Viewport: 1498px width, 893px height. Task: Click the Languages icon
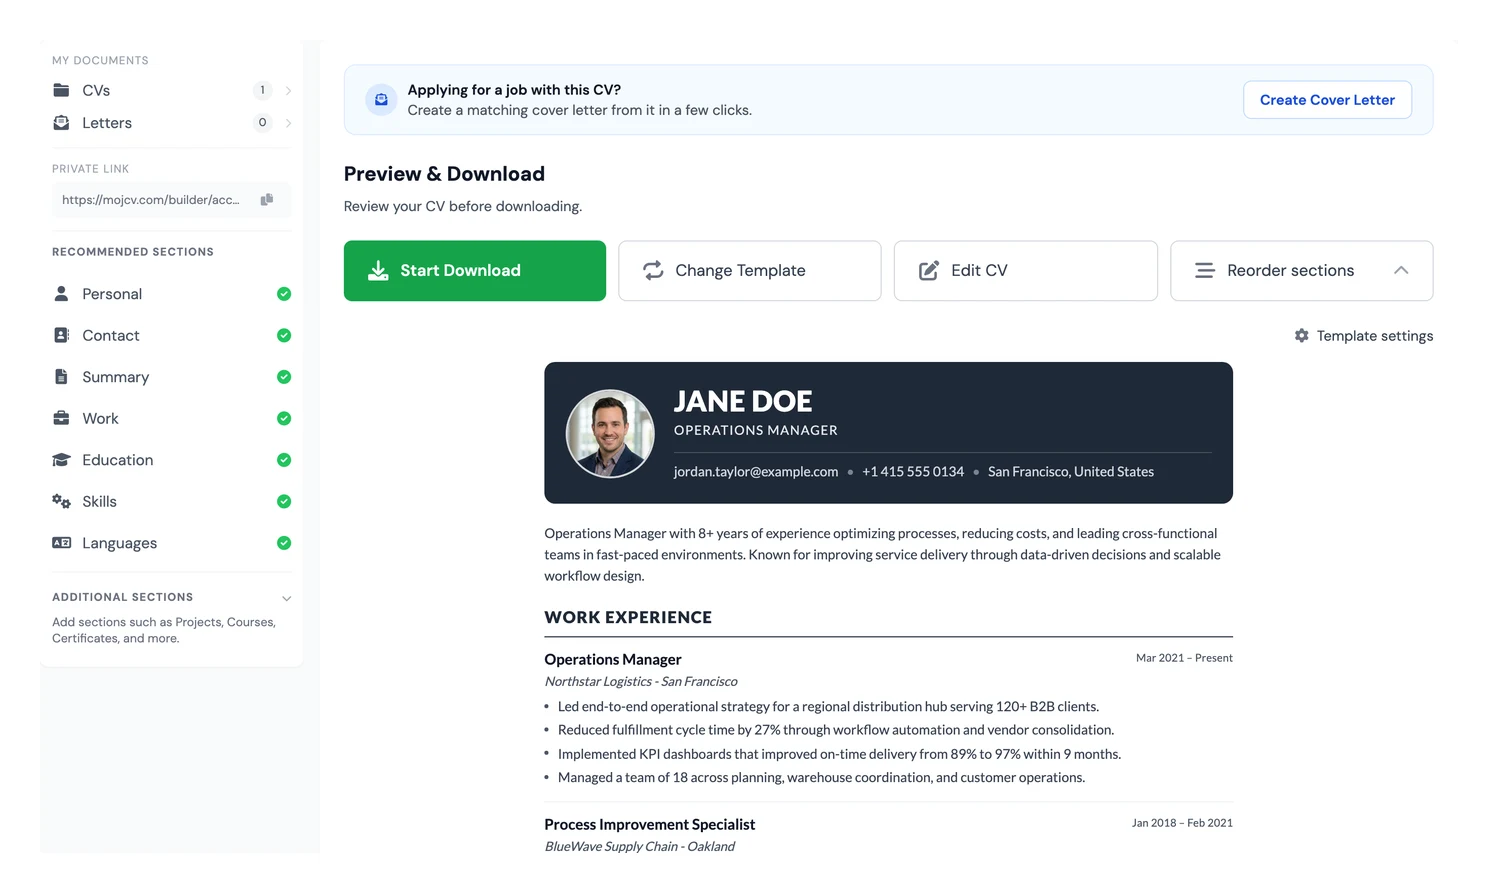(61, 543)
